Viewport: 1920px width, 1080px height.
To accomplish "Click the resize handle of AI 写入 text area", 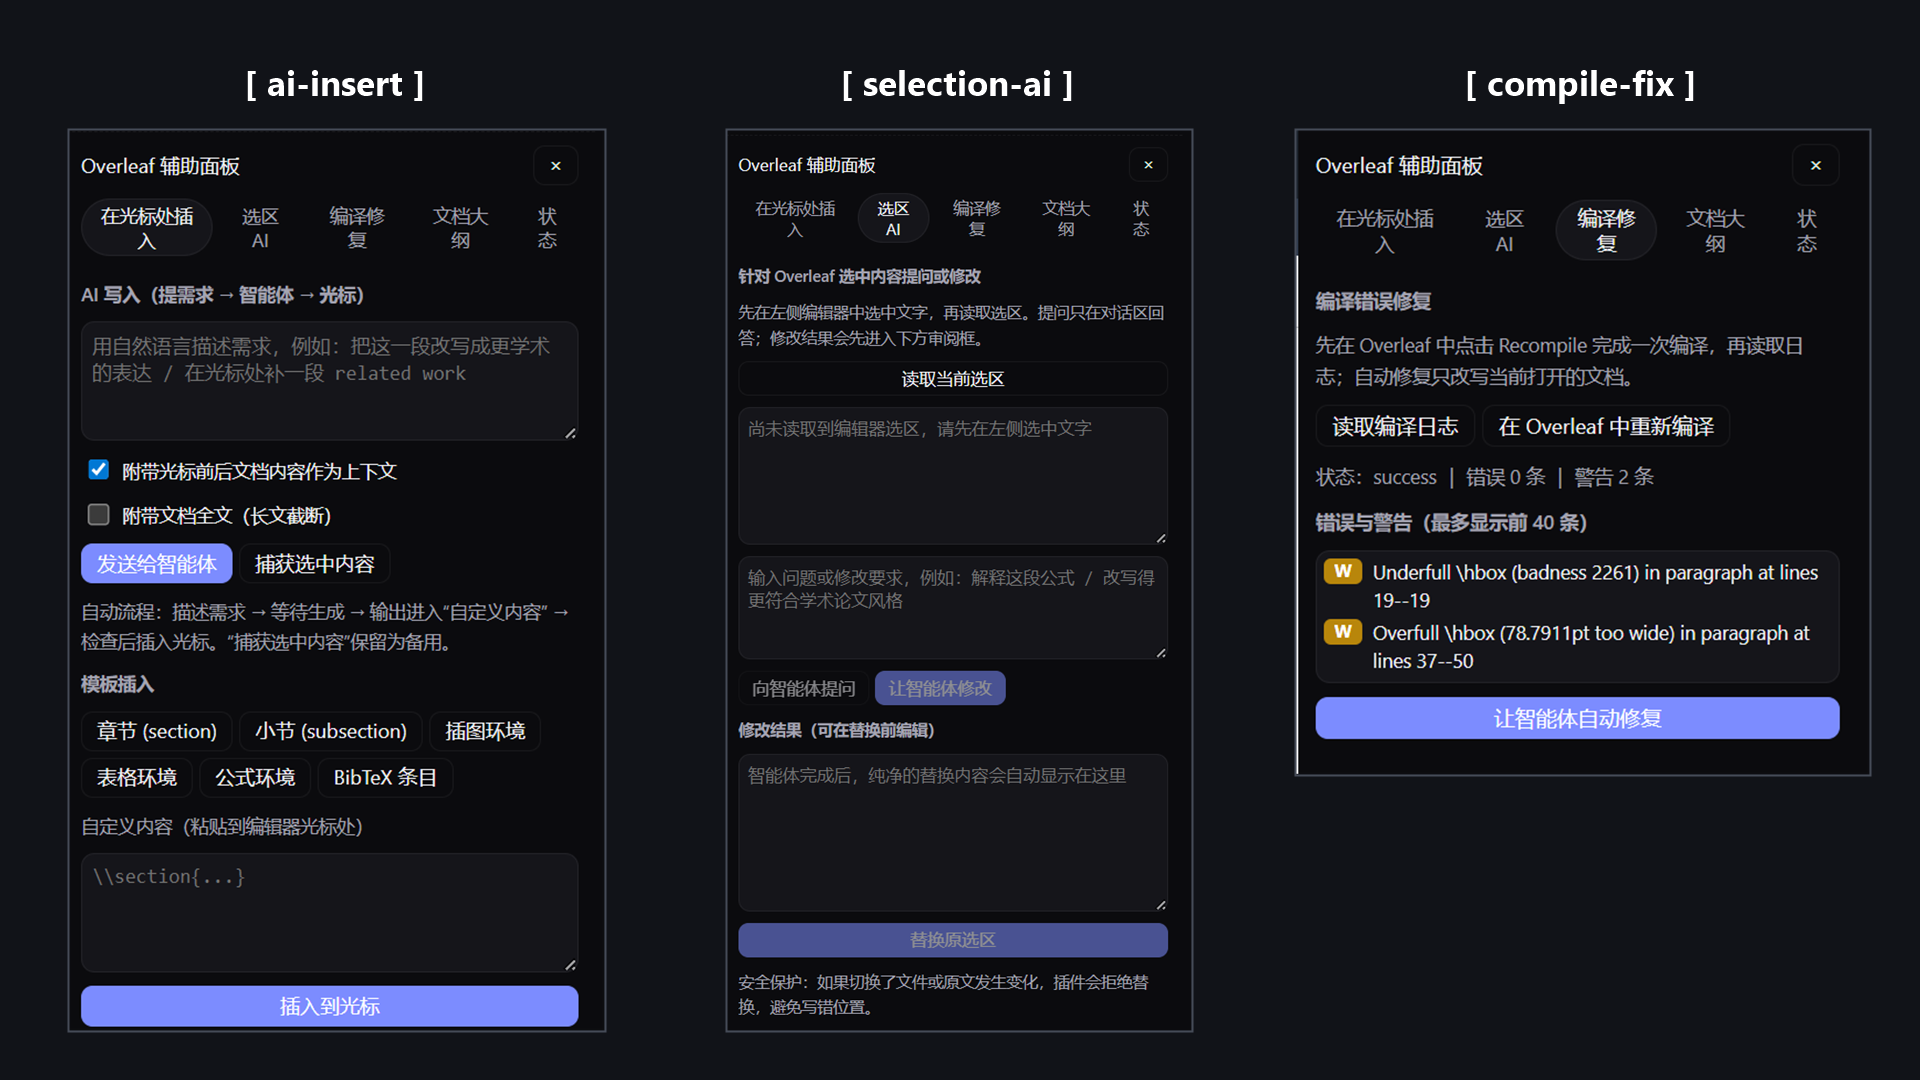I will 570,432.
